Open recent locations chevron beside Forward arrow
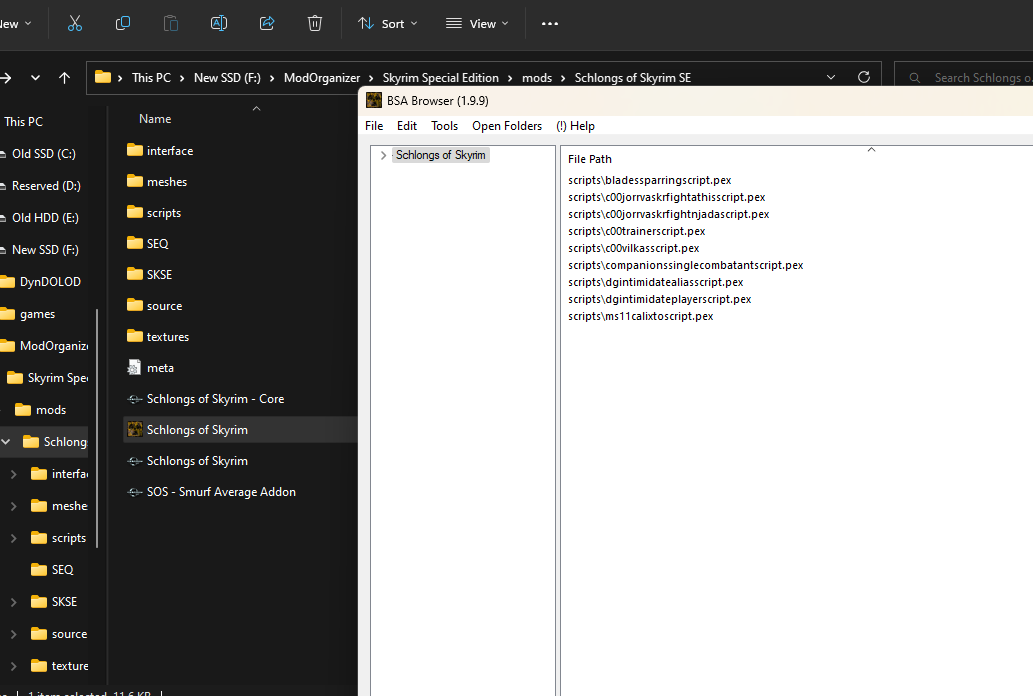This screenshot has width=1033, height=696. [36, 78]
